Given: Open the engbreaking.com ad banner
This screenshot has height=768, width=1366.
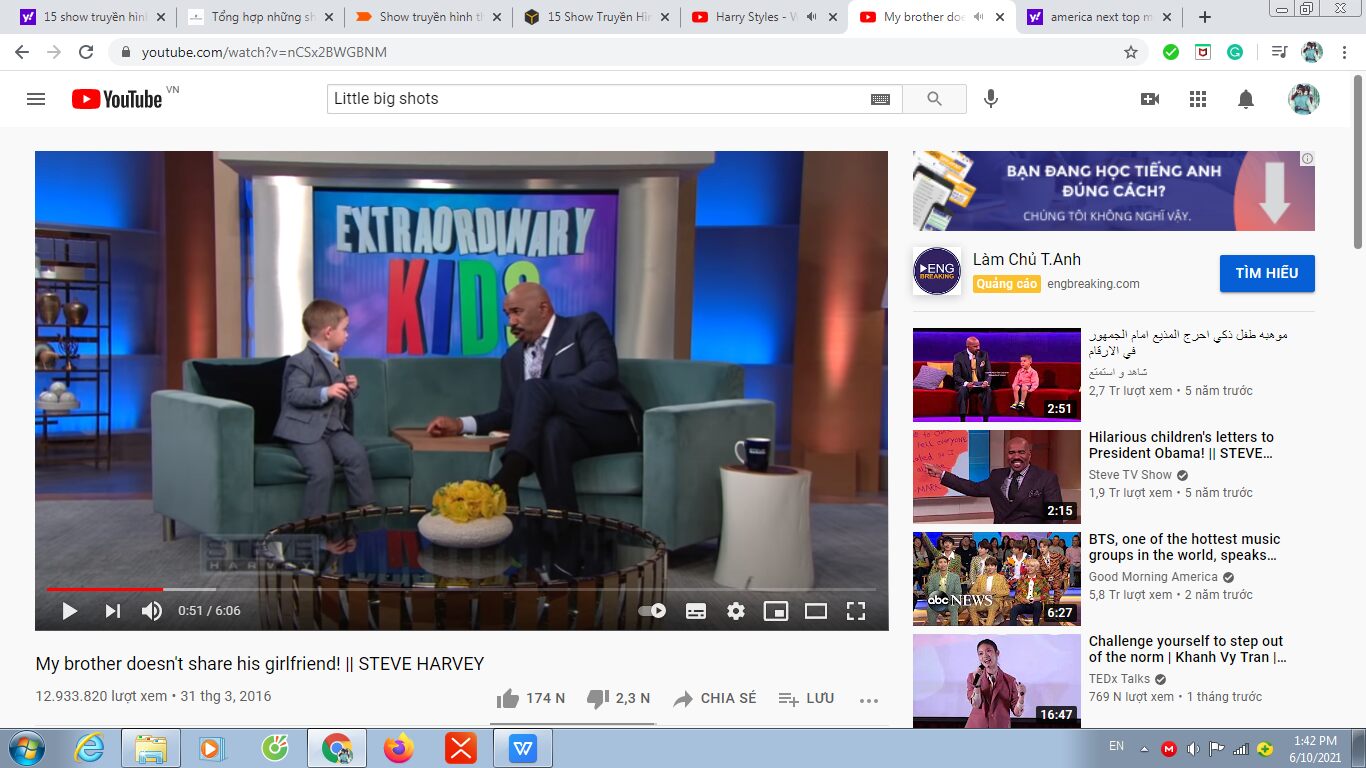Looking at the screenshot, I should point(1114,191).
